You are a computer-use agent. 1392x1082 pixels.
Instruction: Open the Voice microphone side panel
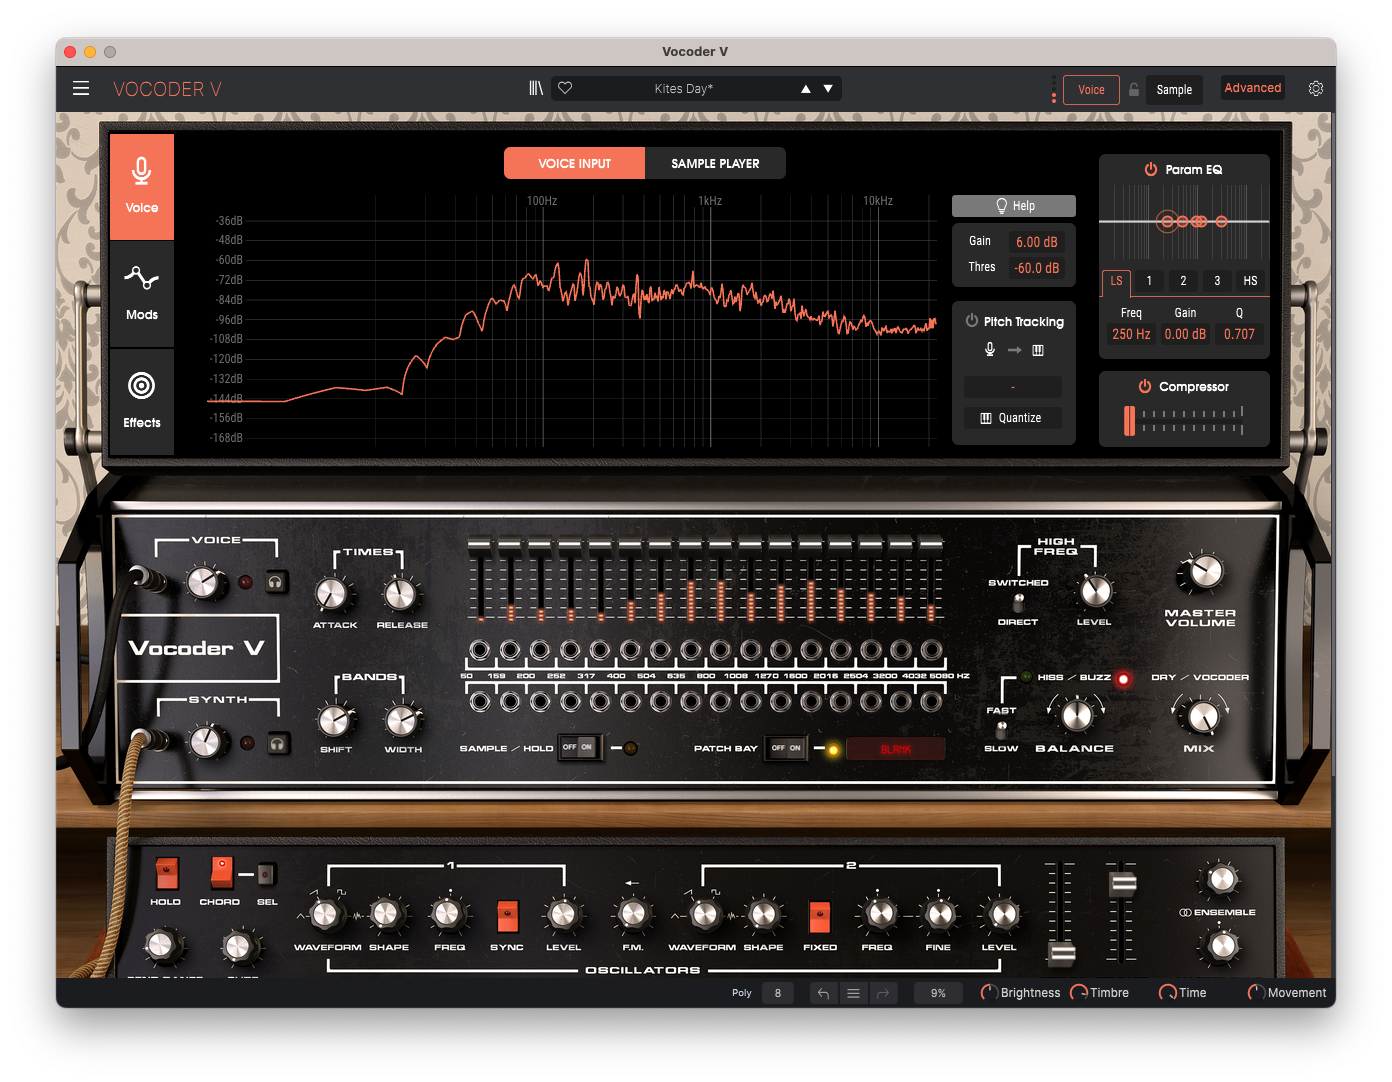tap(142, 187)
